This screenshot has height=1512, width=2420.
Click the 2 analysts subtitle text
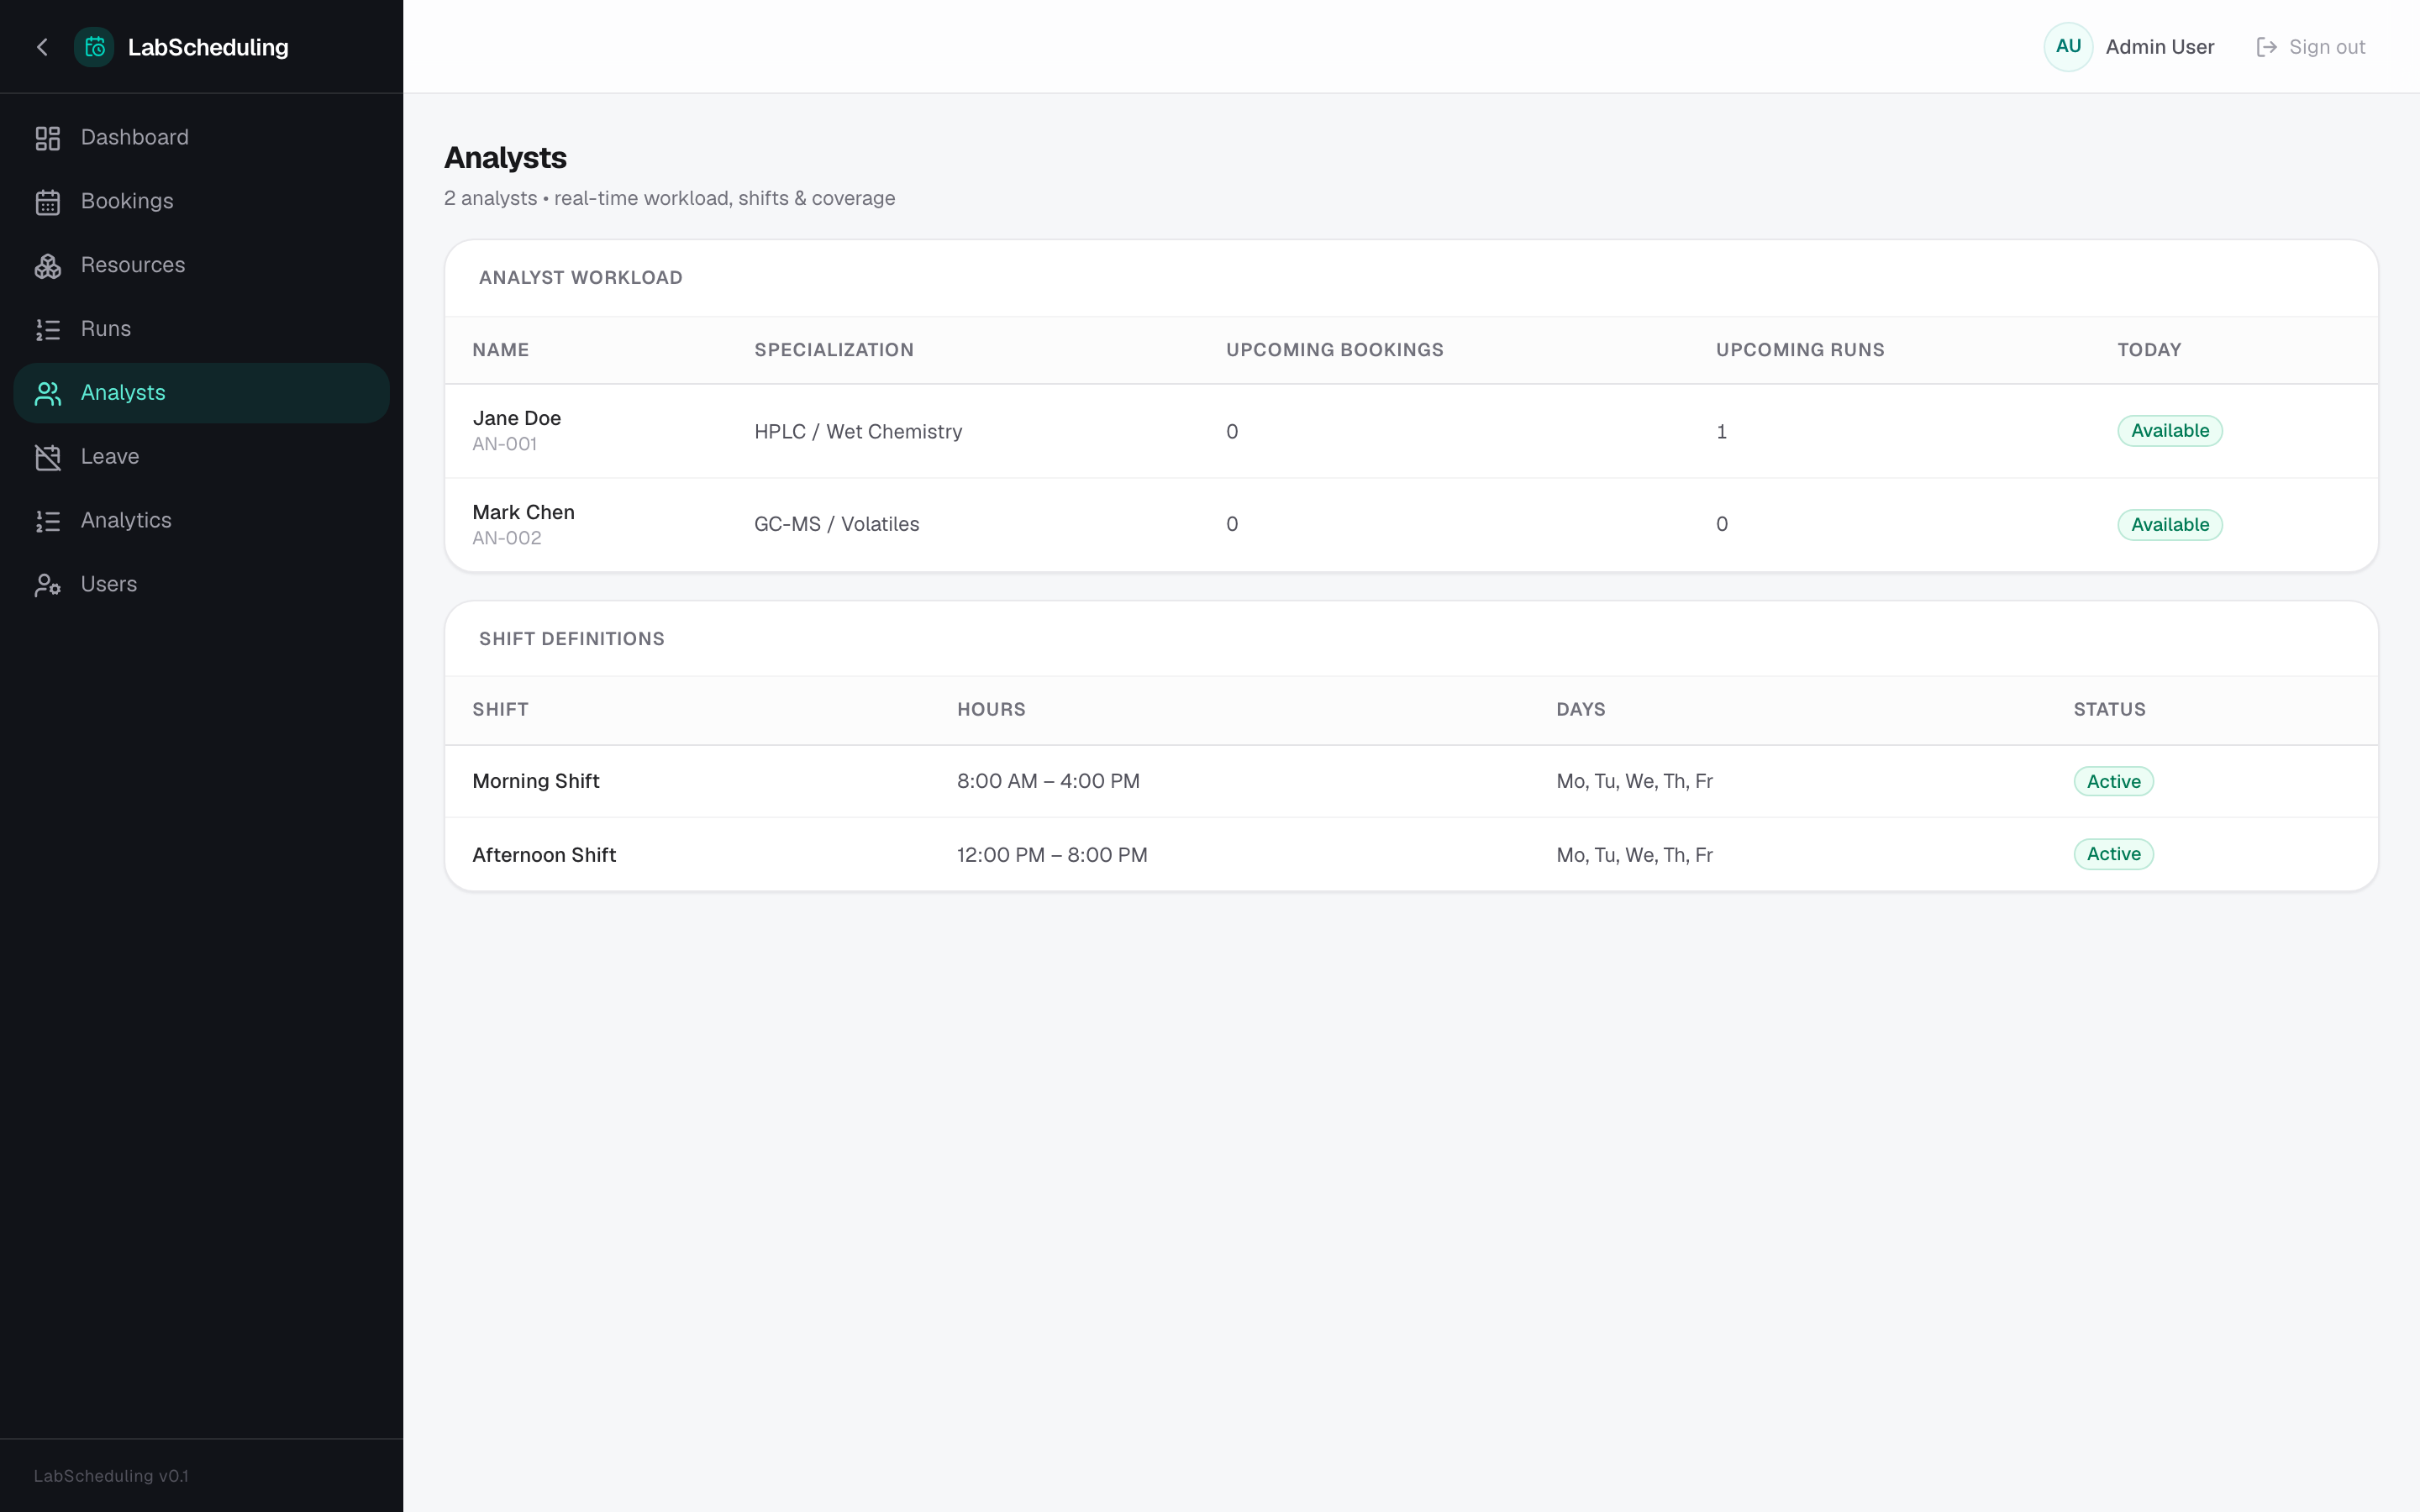point(669,198)
